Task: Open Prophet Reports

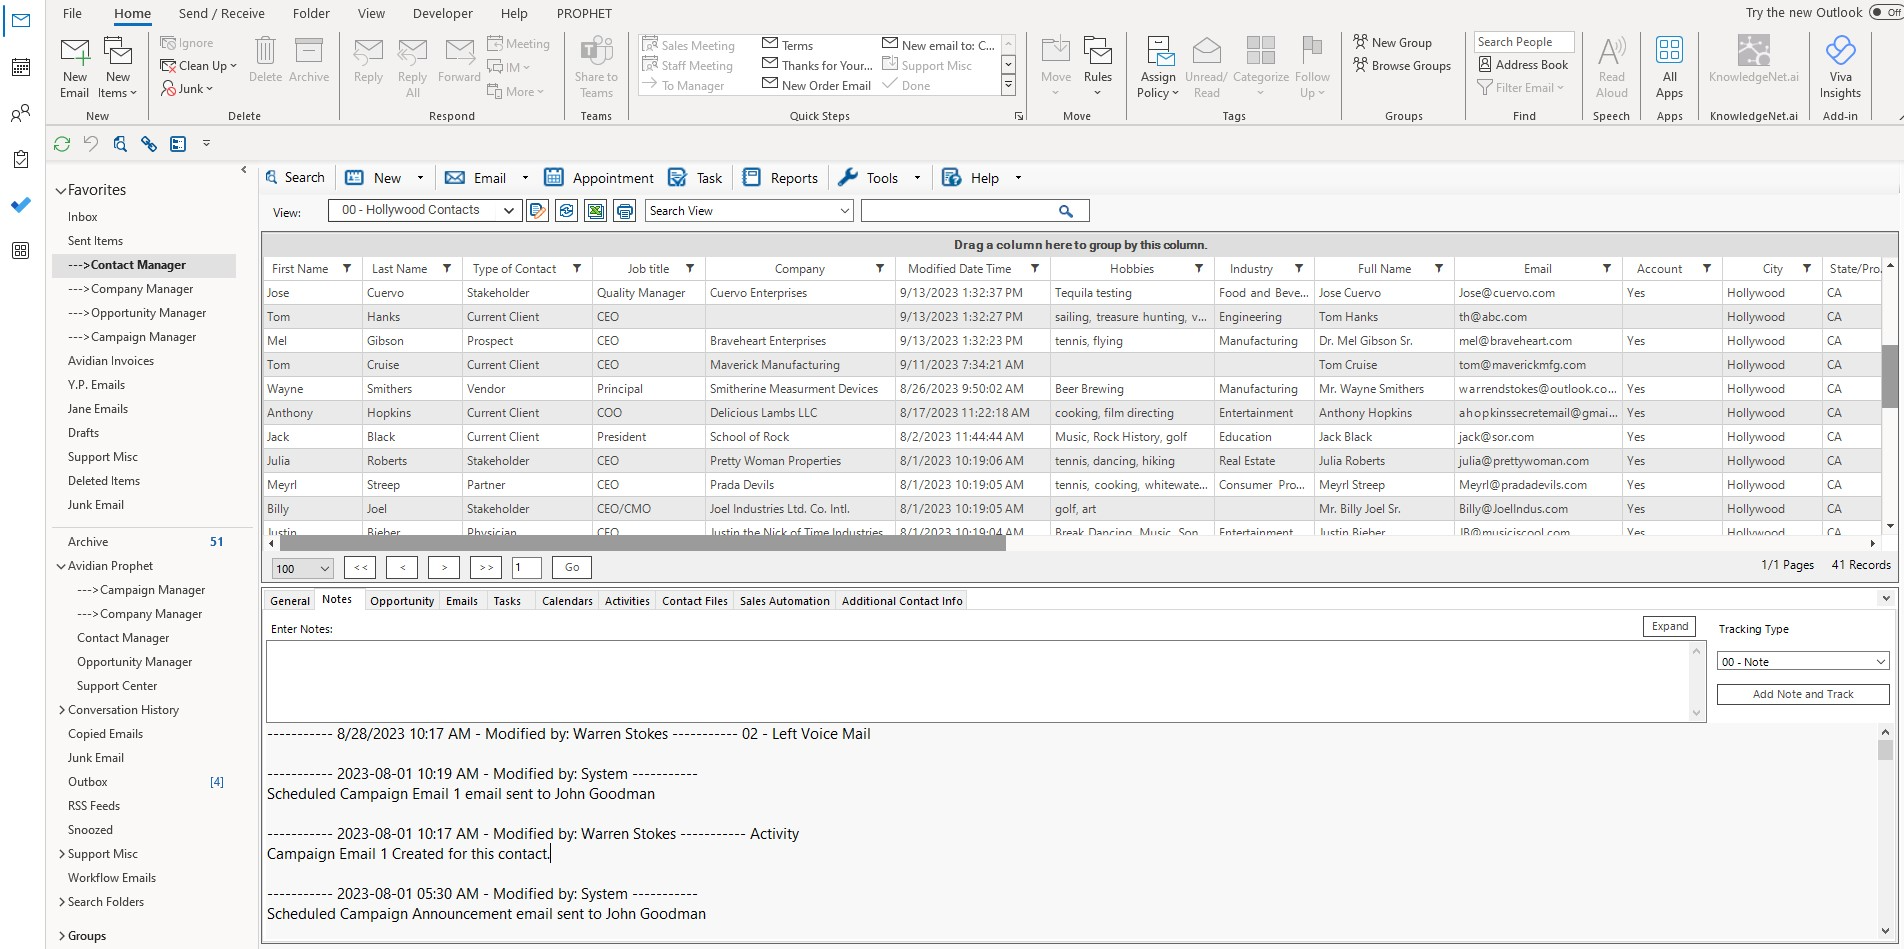Action: pyautogui.click(x=780, y=177)
